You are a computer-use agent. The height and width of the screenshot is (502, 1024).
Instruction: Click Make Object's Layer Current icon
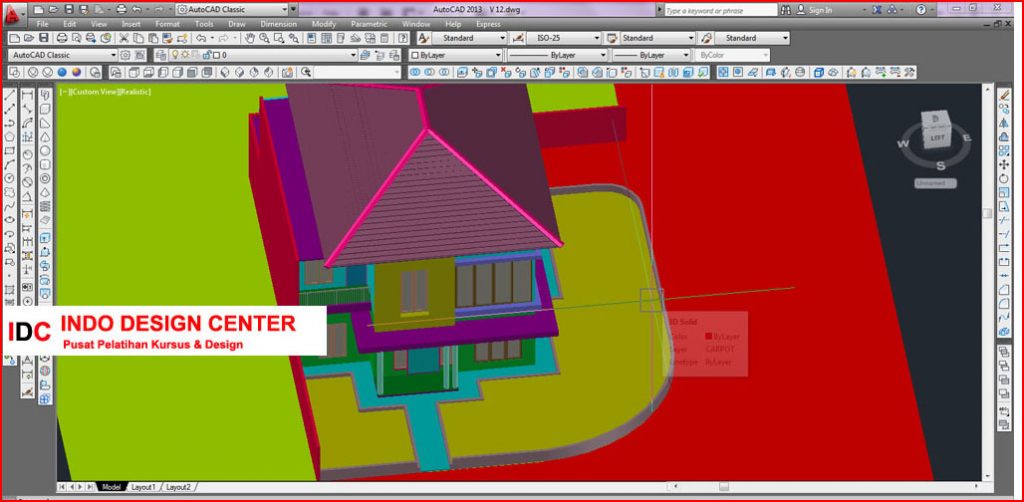[x=366, y=55]
